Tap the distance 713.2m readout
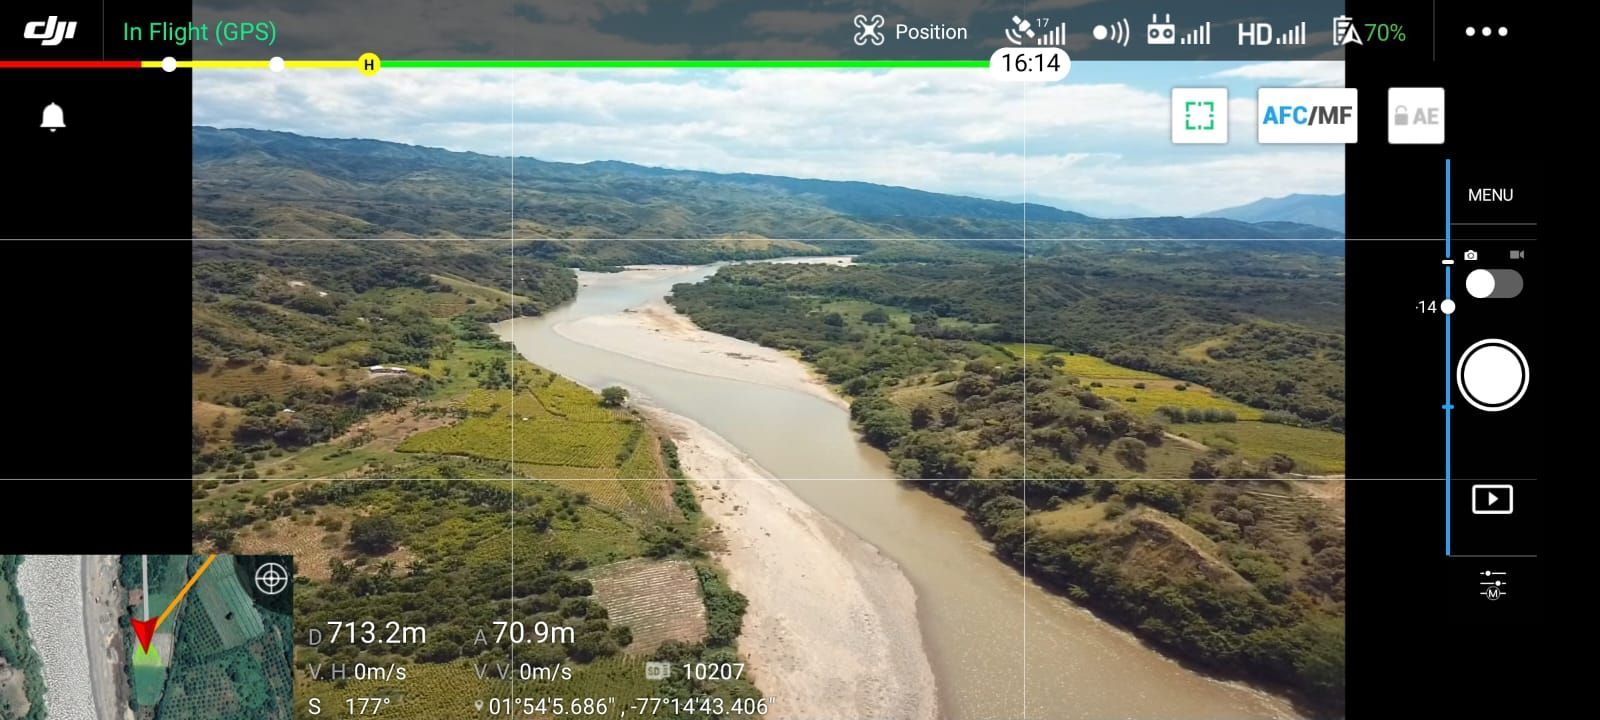The height and width of the screenshot is (720, 1600). click(367, 633)
